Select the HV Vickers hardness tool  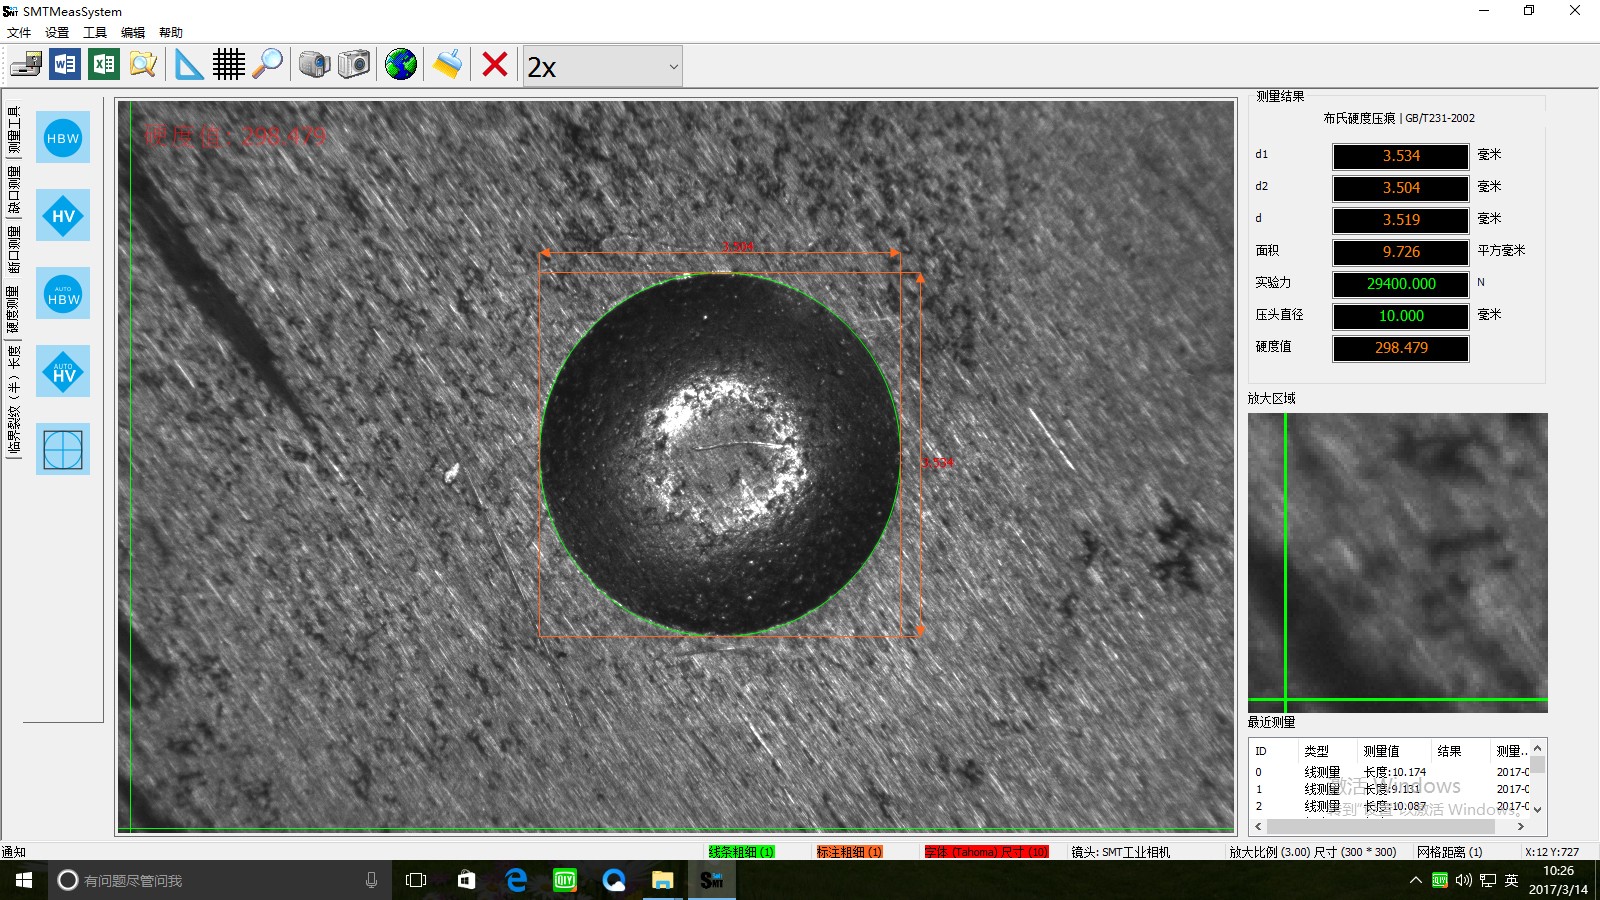click(x=63, y=215)
